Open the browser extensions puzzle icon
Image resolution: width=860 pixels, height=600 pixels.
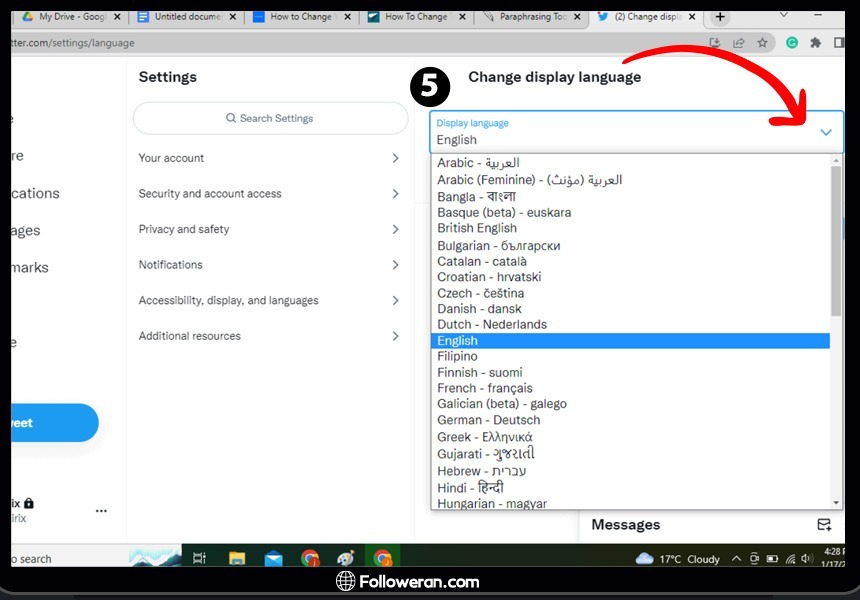(x=815, y=43)
